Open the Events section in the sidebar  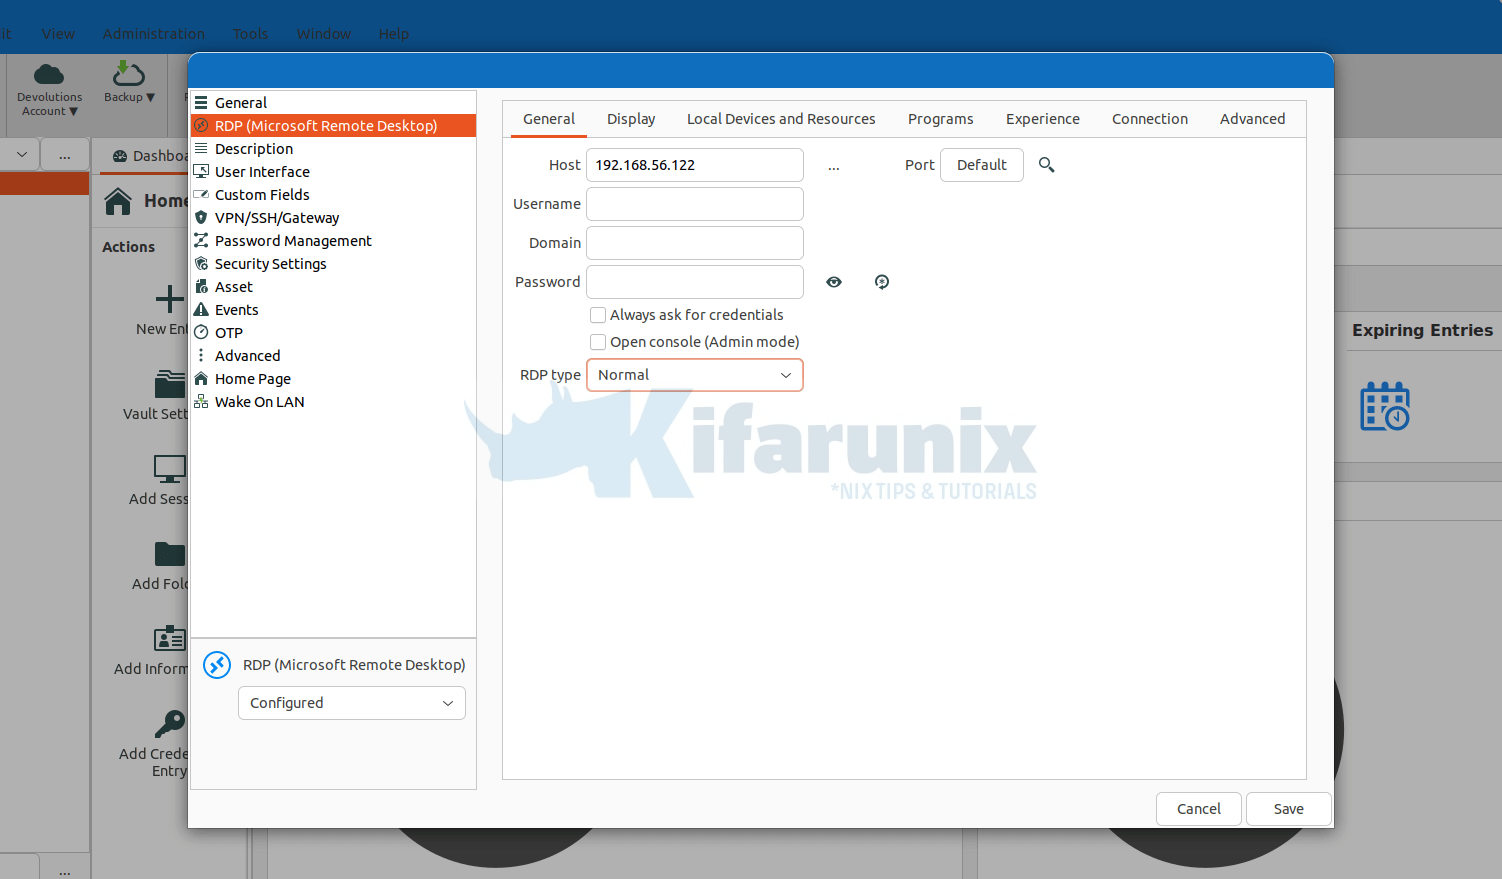click(235, 309)
